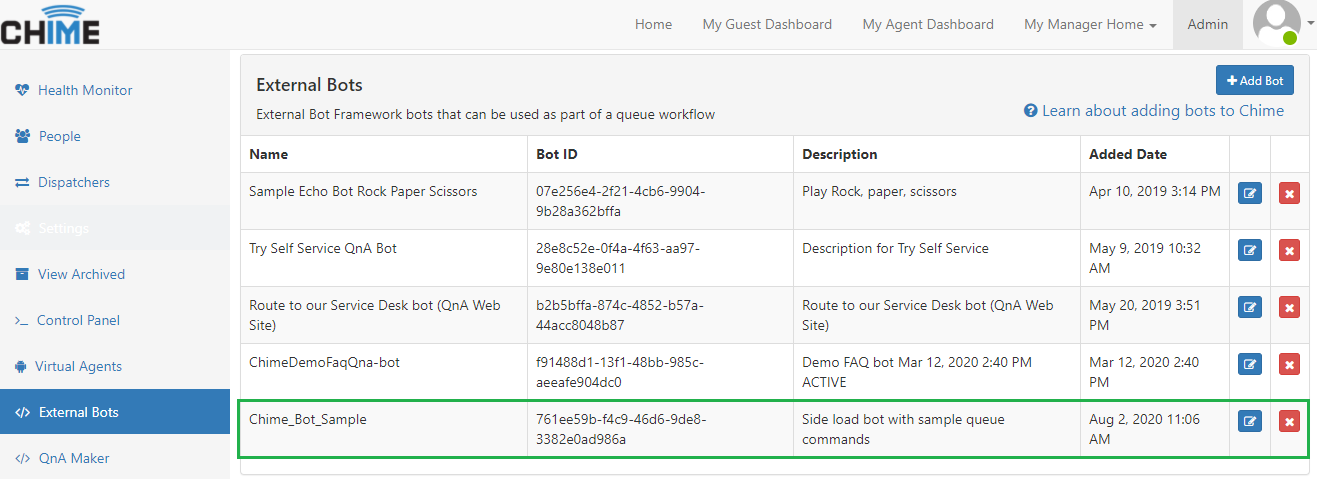Image resolution: width=1317 pixels, height=479 pixels.
Task: Click the View Archived box icon
Action: click(22, 274)
